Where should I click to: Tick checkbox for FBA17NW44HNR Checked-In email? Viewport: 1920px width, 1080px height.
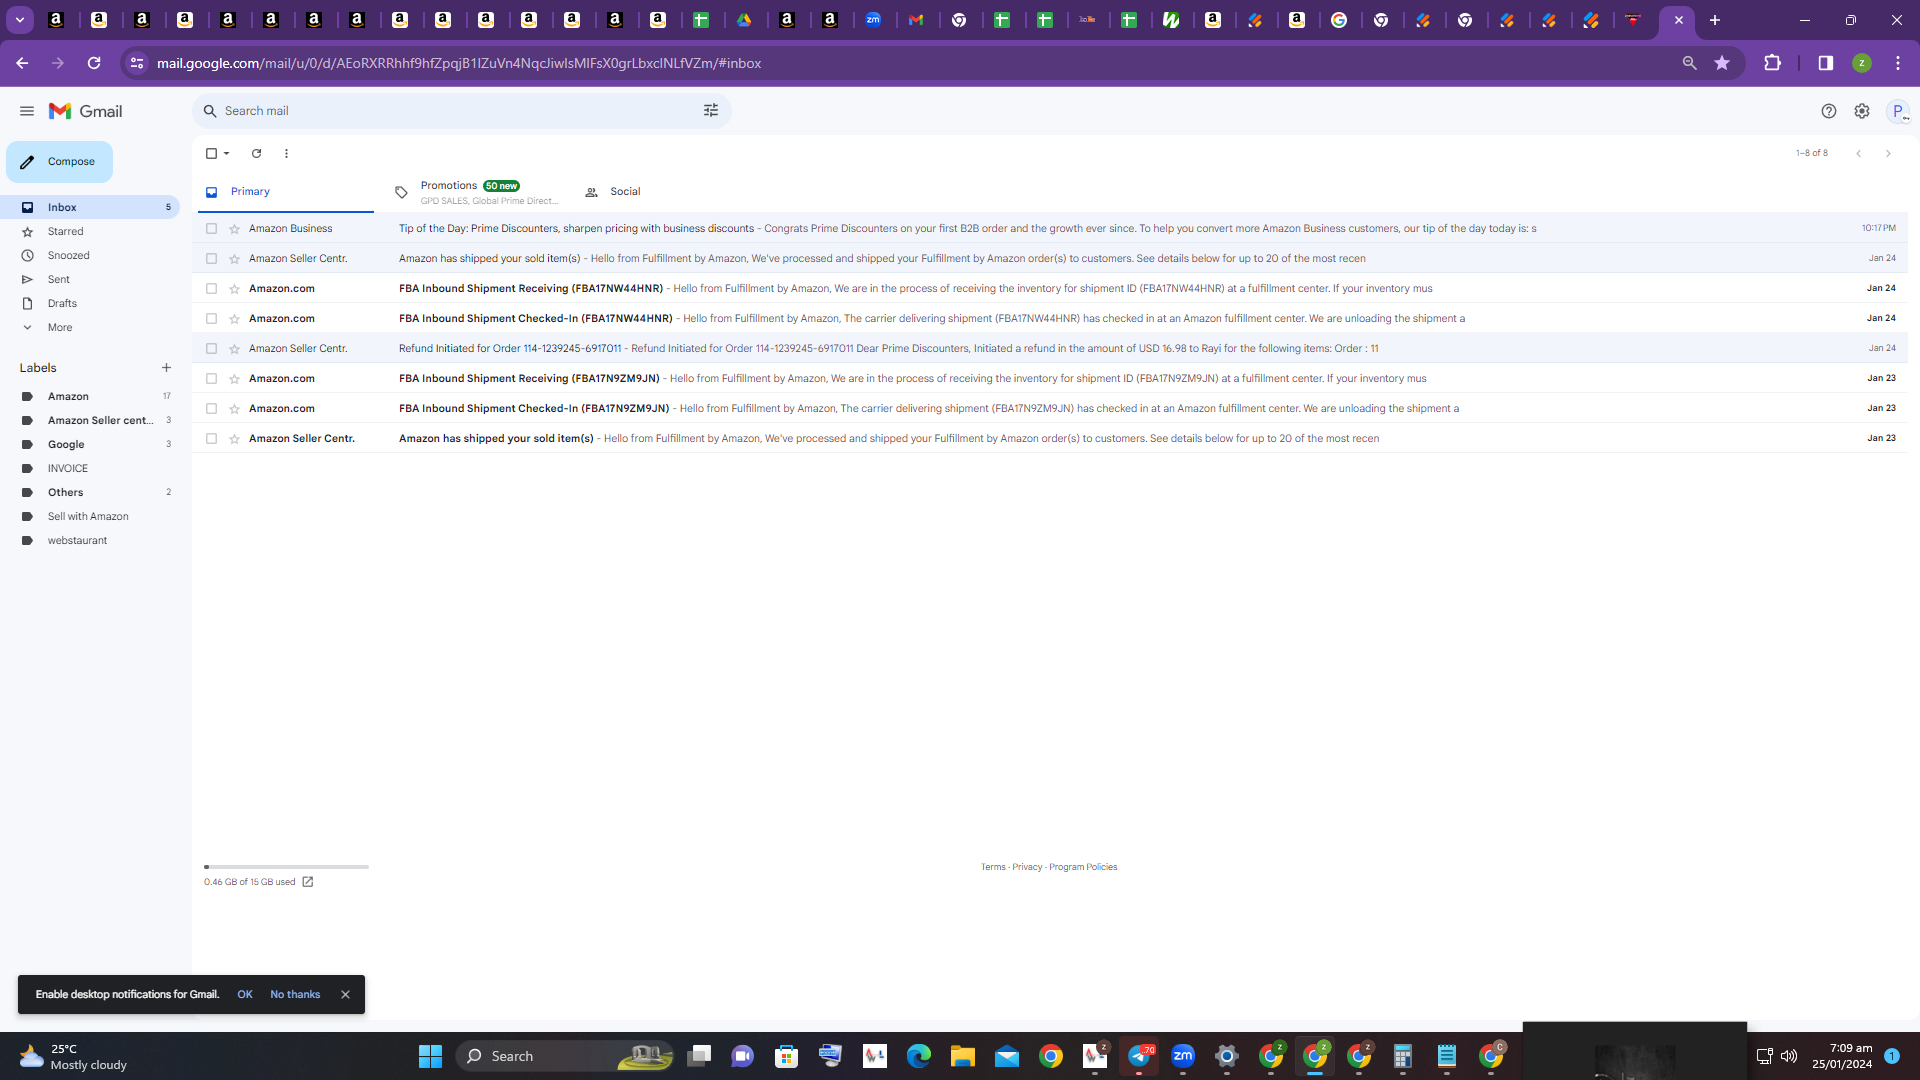coord(211,319)
